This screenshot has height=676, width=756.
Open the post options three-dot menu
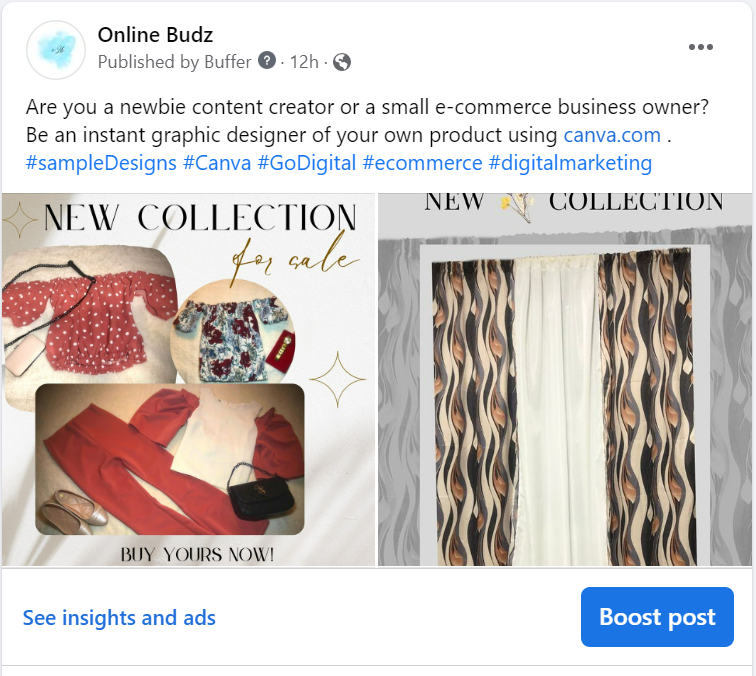coord(701,47)
